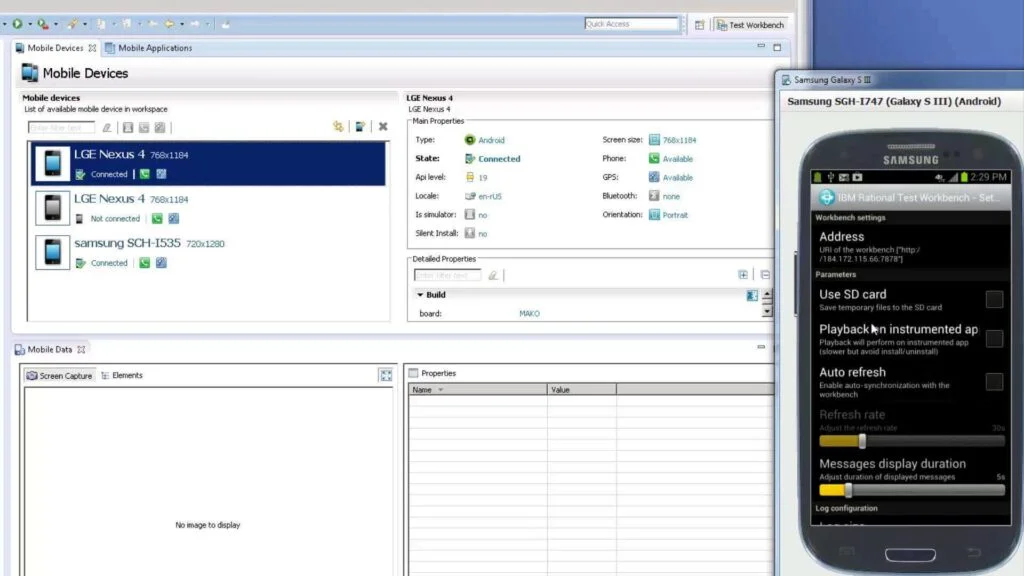Click the MAKO board value
This screenshot has height=576, width=1024.
pos(529,313)
